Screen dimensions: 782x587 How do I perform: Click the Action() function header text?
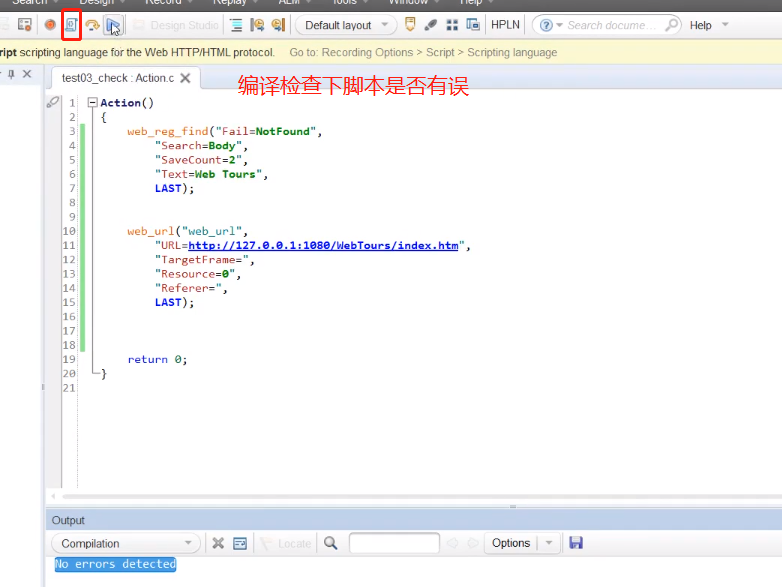[127, 103]
